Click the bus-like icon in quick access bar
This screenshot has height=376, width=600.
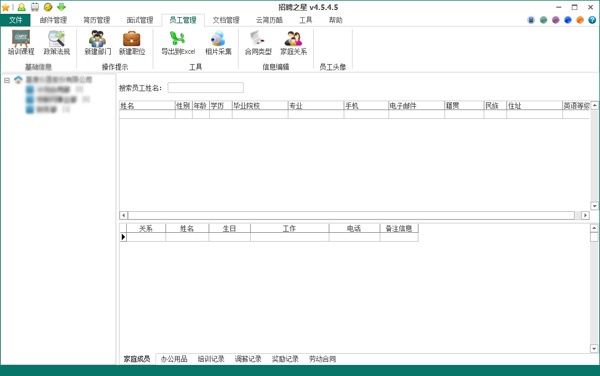click(34, 7)
